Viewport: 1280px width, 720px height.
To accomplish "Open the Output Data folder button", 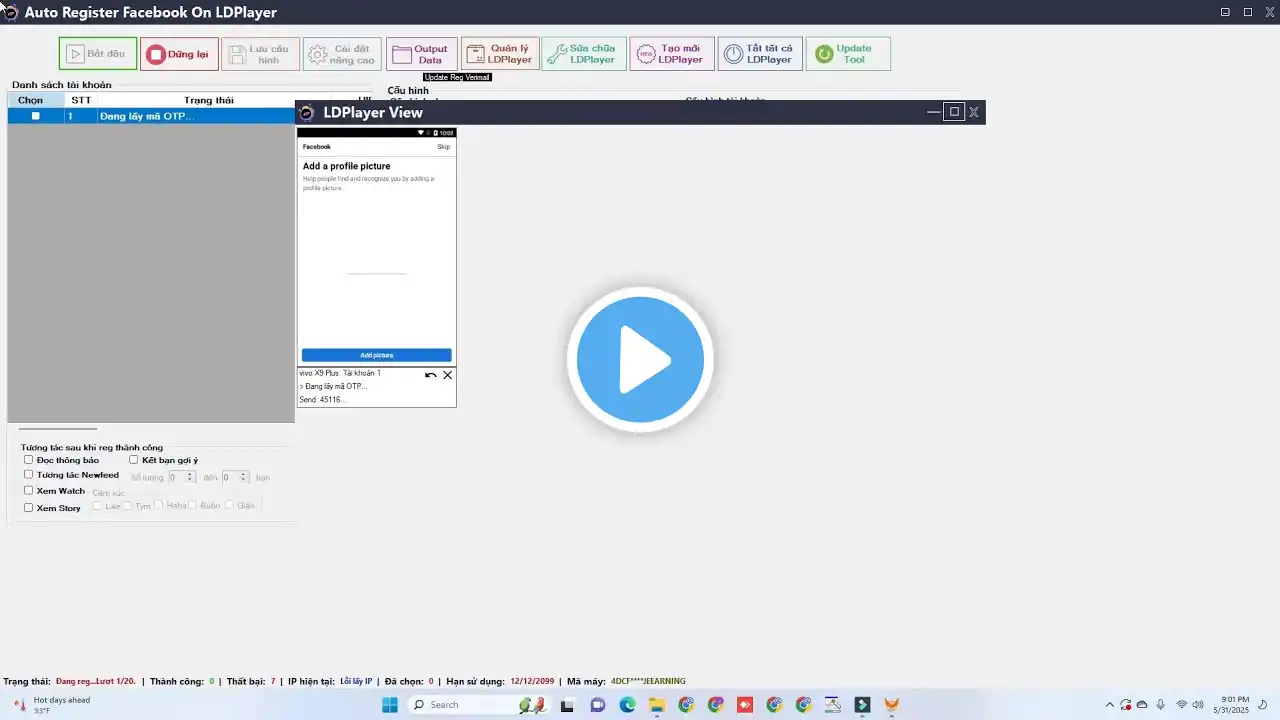I will click(422, 54).
